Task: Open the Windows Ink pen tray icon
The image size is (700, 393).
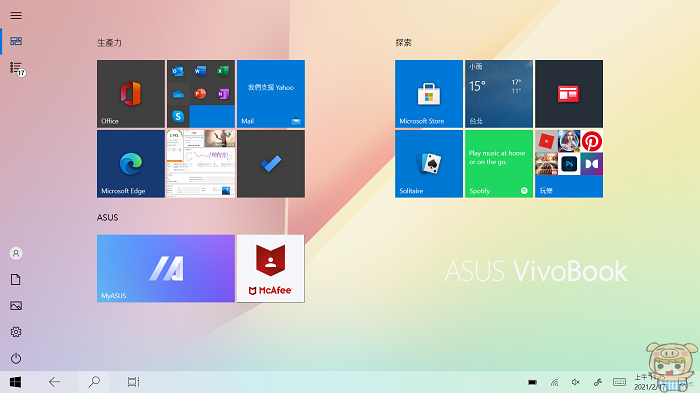Action: click(598, 382)
